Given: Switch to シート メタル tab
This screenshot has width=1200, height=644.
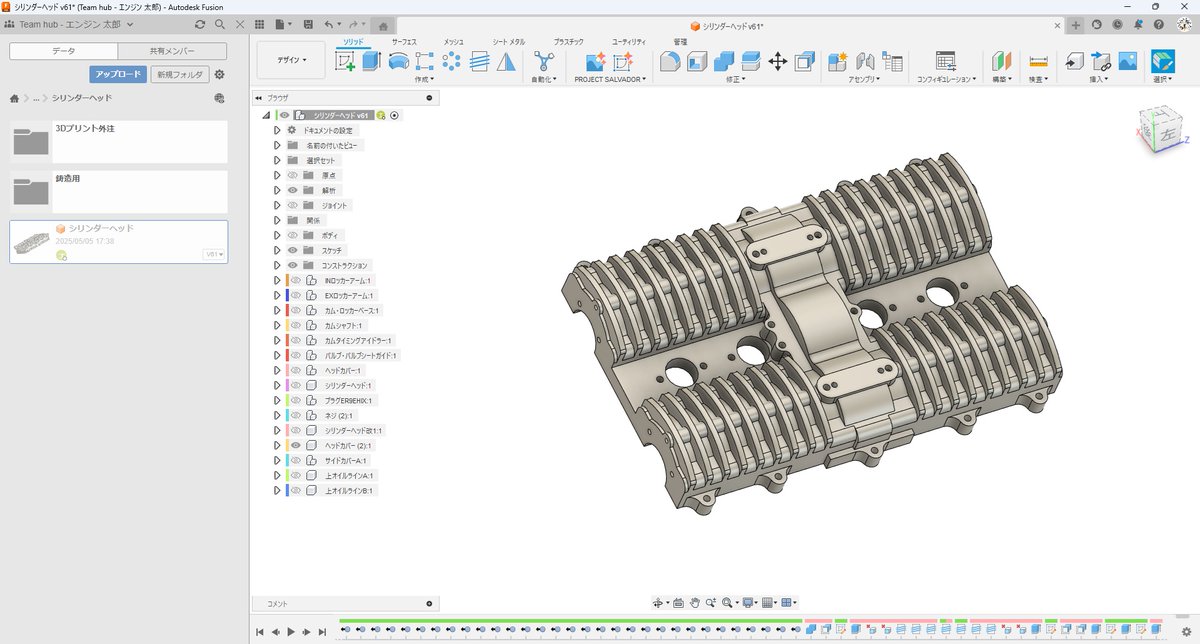Looking at the screenshot, I should click(x=509, y=42).
